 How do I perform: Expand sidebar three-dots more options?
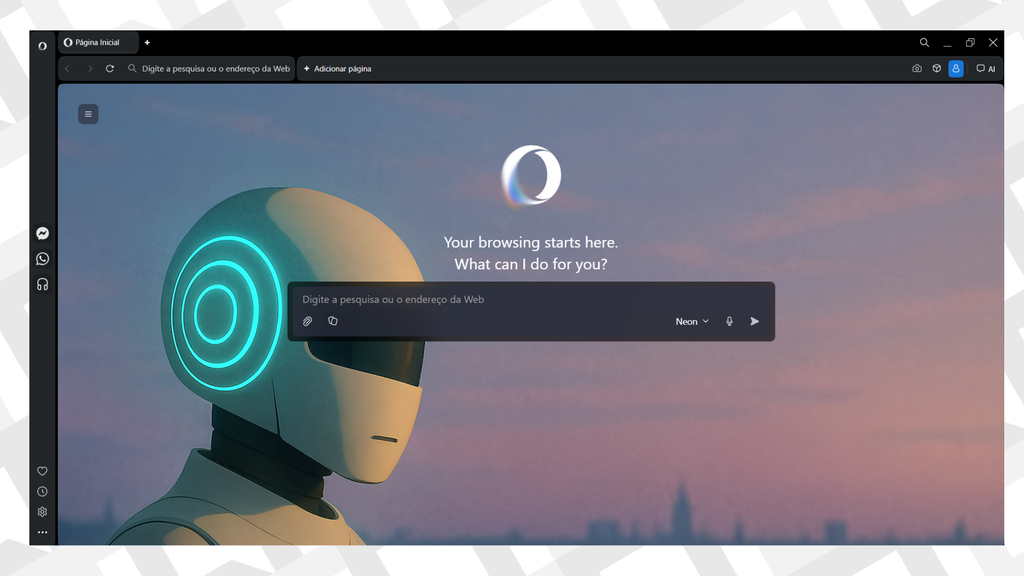[x=42, y=532]
